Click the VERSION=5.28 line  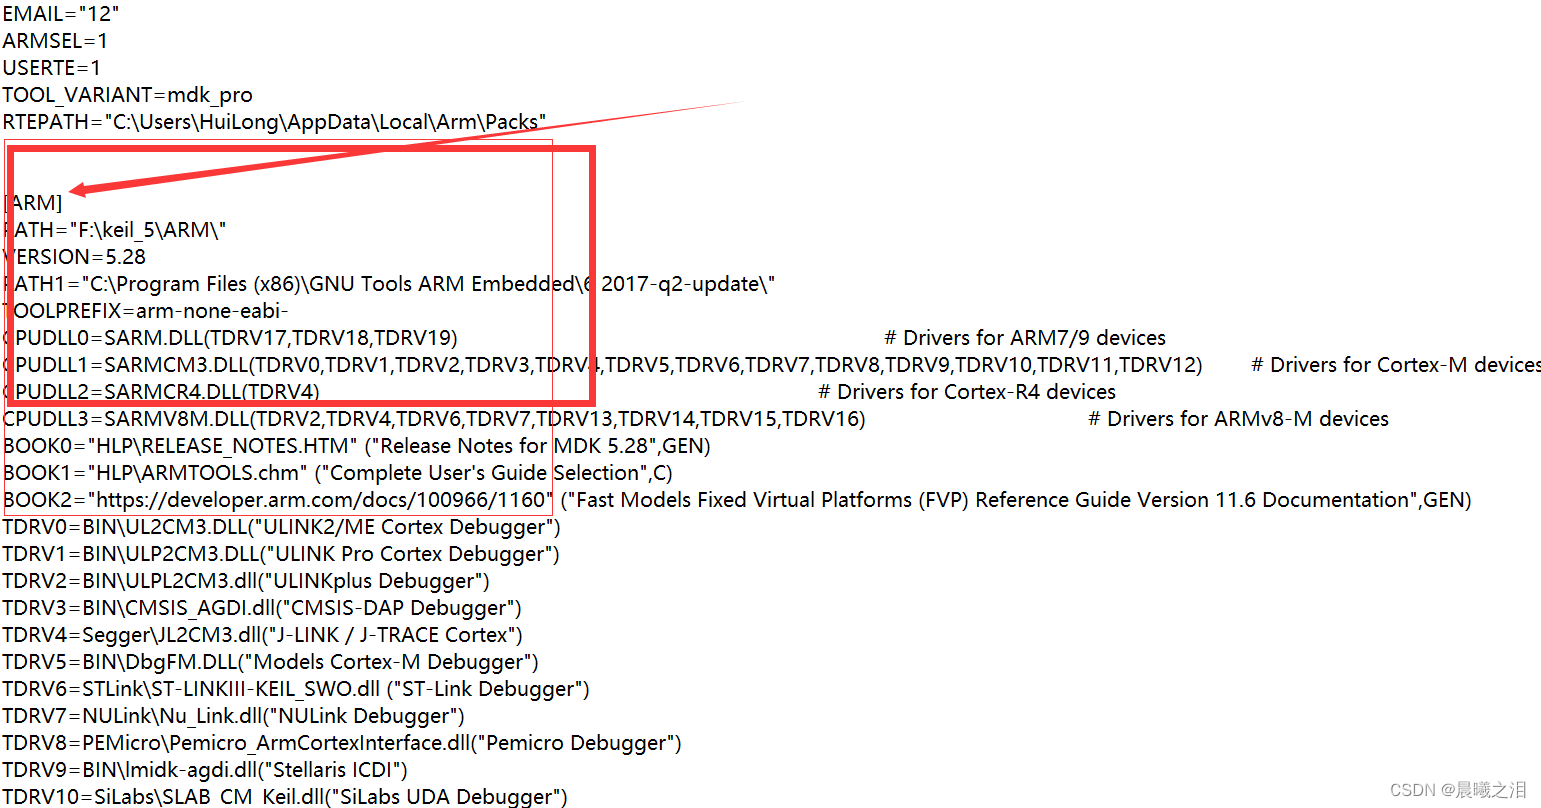pyautogui.click(x=72, y=256)
